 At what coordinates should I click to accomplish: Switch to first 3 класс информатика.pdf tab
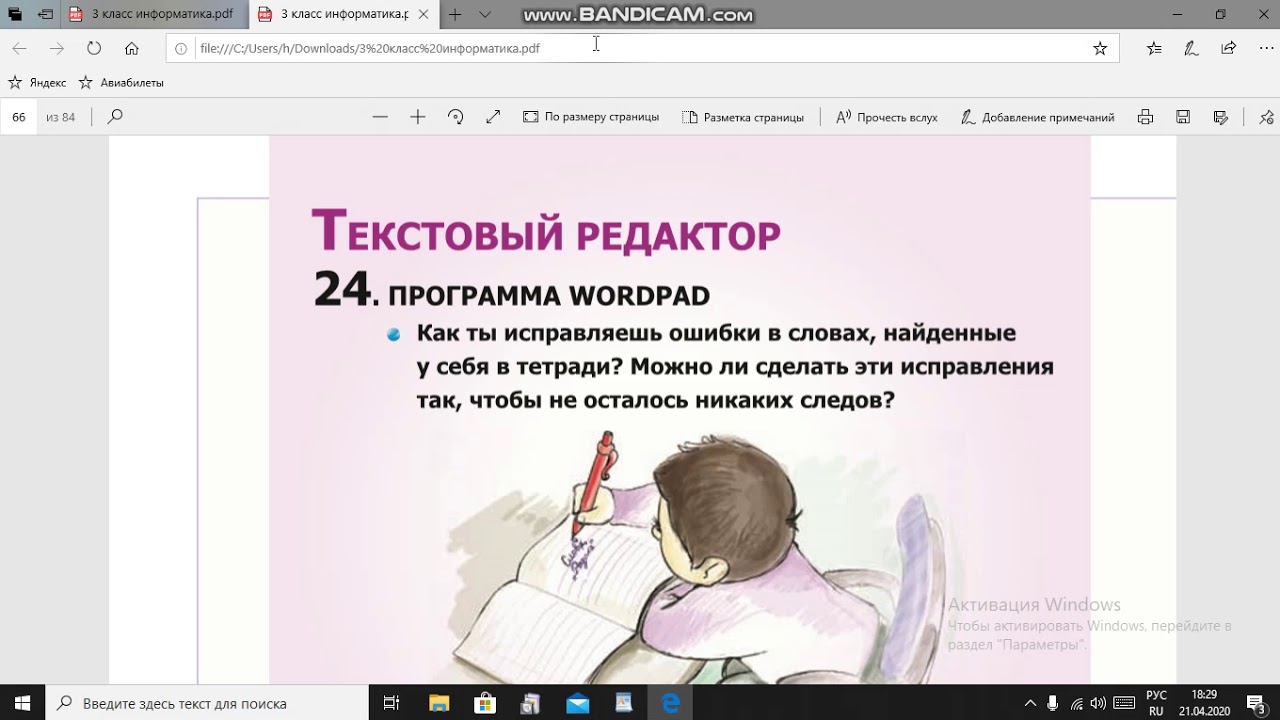tap(155, 15)
